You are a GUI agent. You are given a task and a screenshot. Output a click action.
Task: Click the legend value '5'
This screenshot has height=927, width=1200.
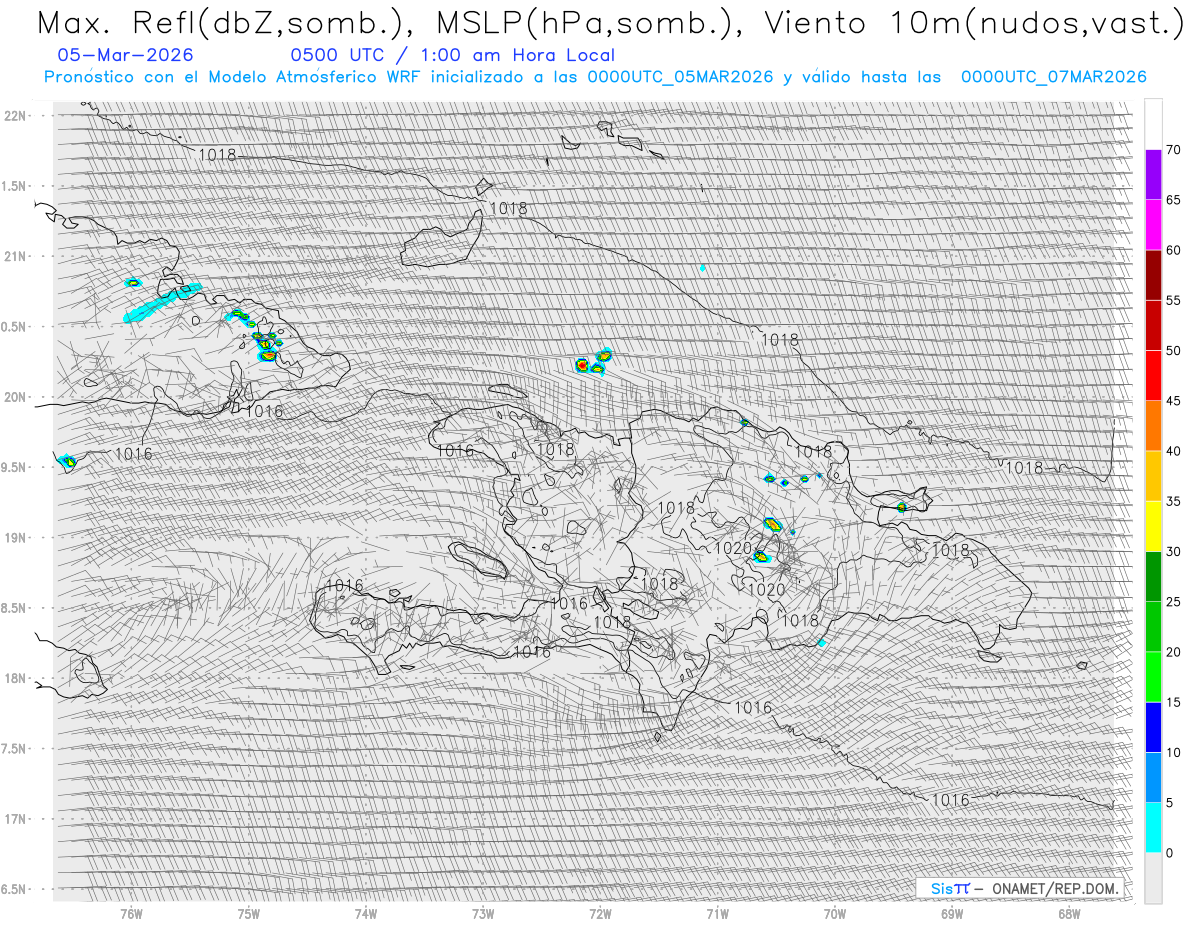pyautogui.click(x=1169, y=802)
